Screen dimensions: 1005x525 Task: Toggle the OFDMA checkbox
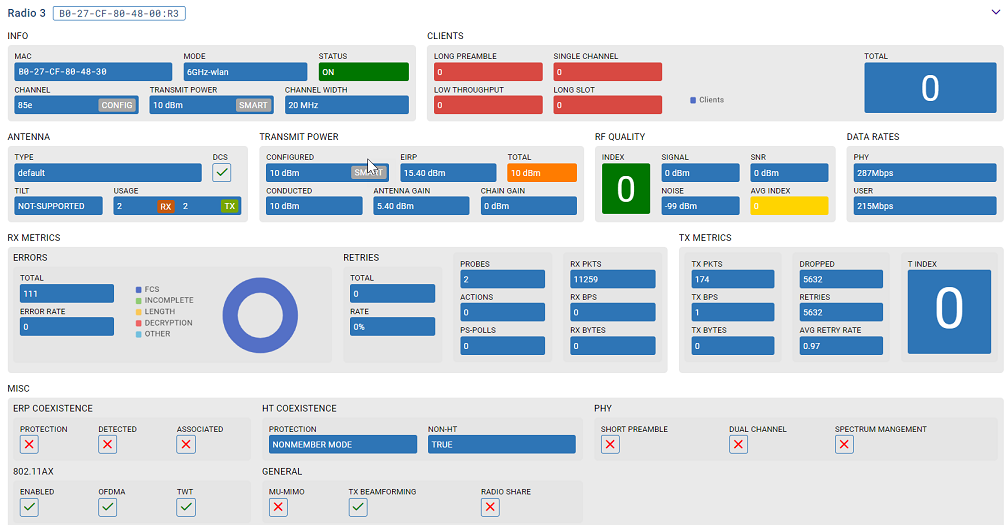point(108,507)
